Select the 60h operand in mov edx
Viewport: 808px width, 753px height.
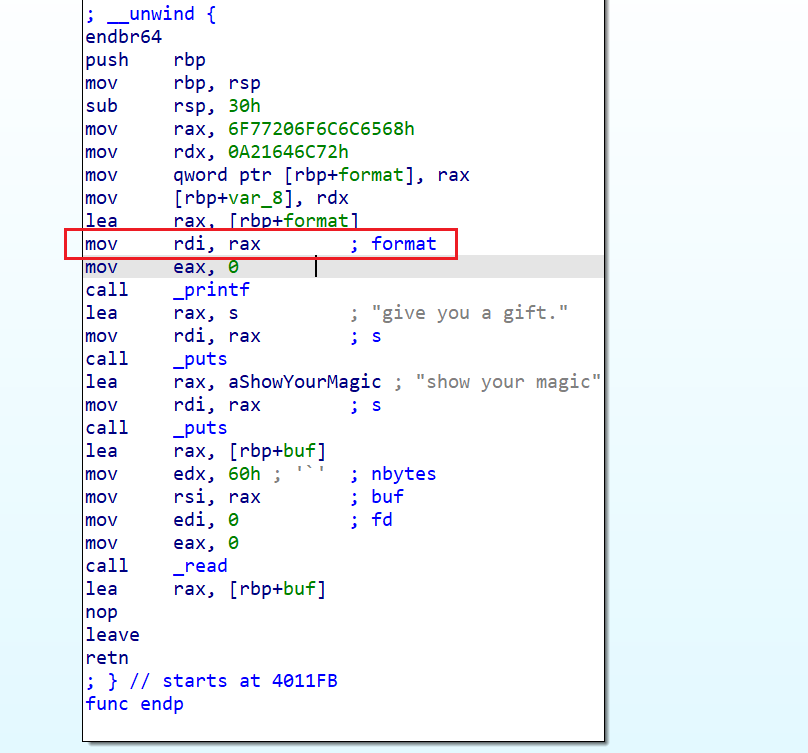251,474
